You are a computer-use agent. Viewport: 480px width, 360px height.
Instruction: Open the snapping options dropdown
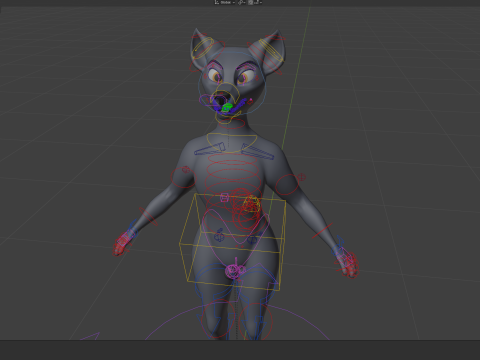click(258, 2)
